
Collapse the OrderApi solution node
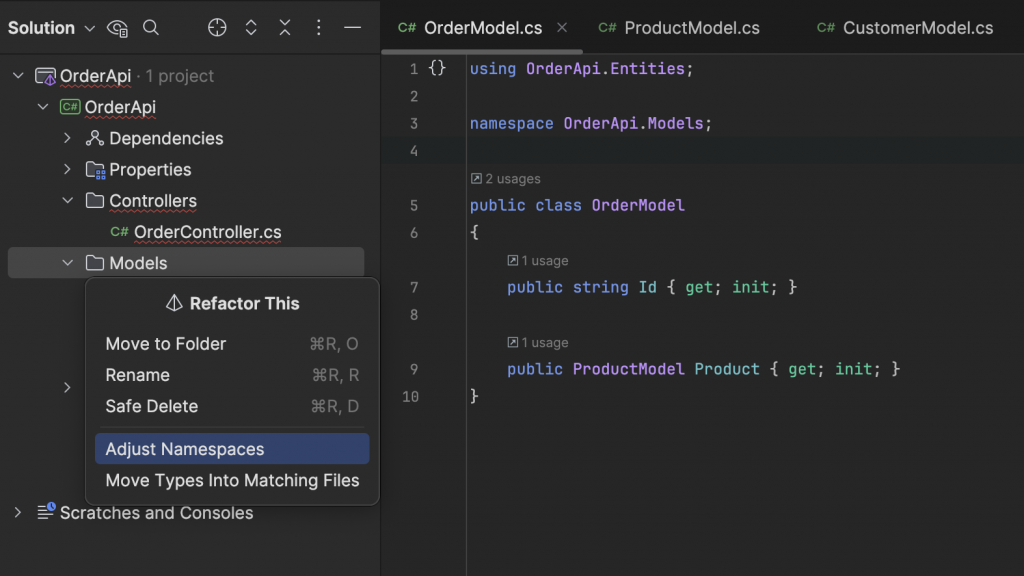click(x=18, y=76)
